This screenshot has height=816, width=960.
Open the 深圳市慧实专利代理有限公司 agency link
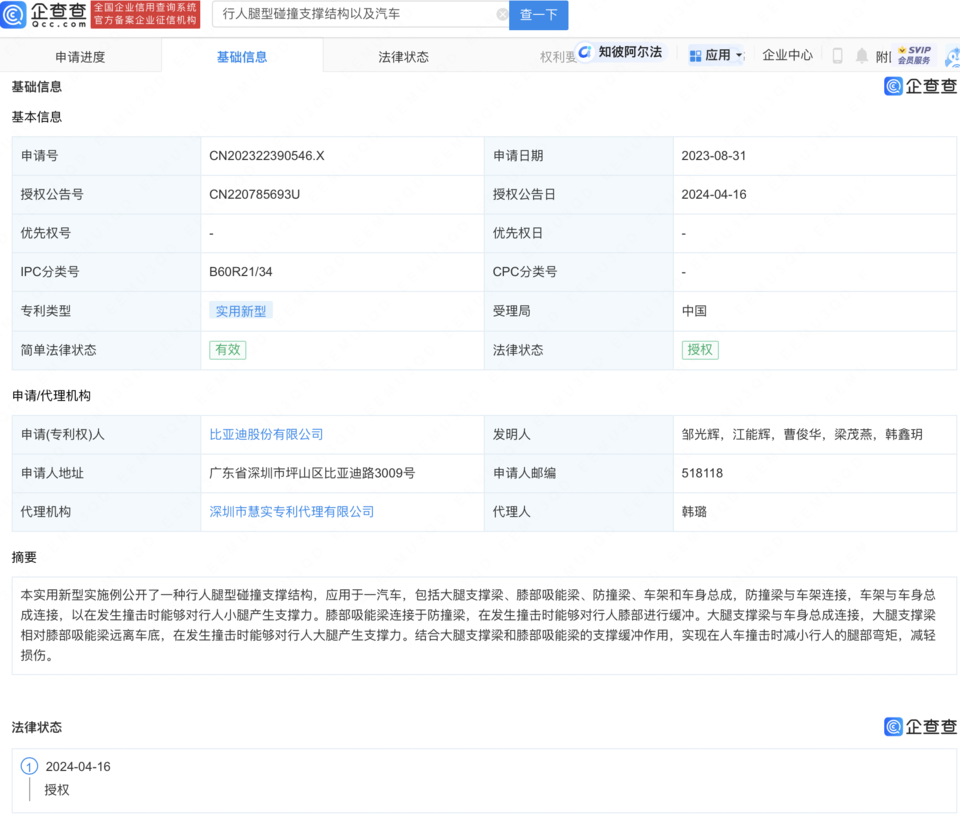(290, 512)
